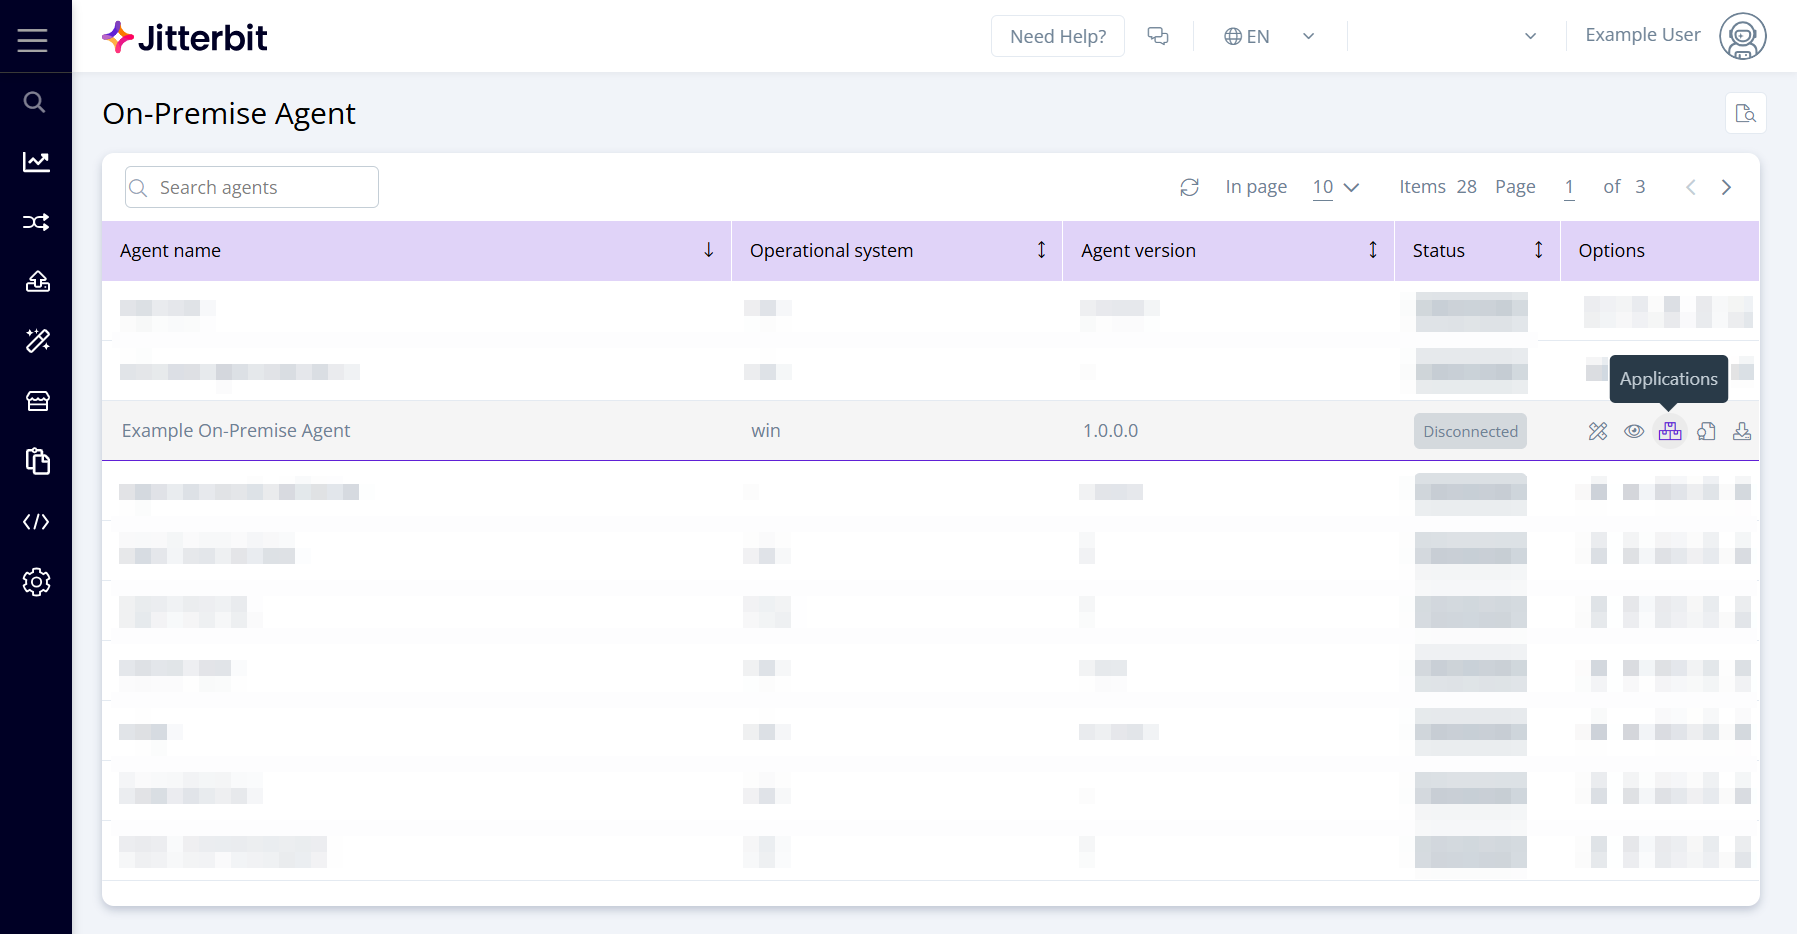
Task: Open the hamburger navigation menu
Action: [x=32, y=40]
